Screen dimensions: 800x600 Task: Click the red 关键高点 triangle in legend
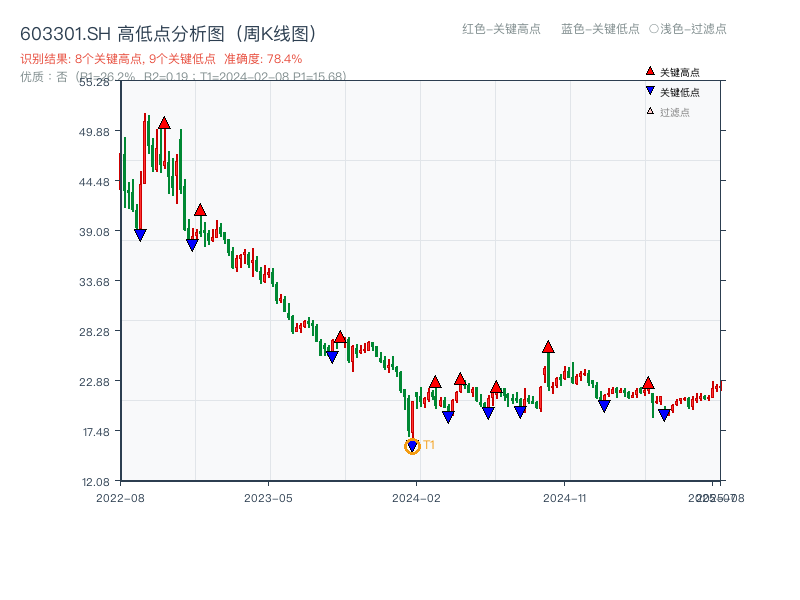click(x=650, y=72)
